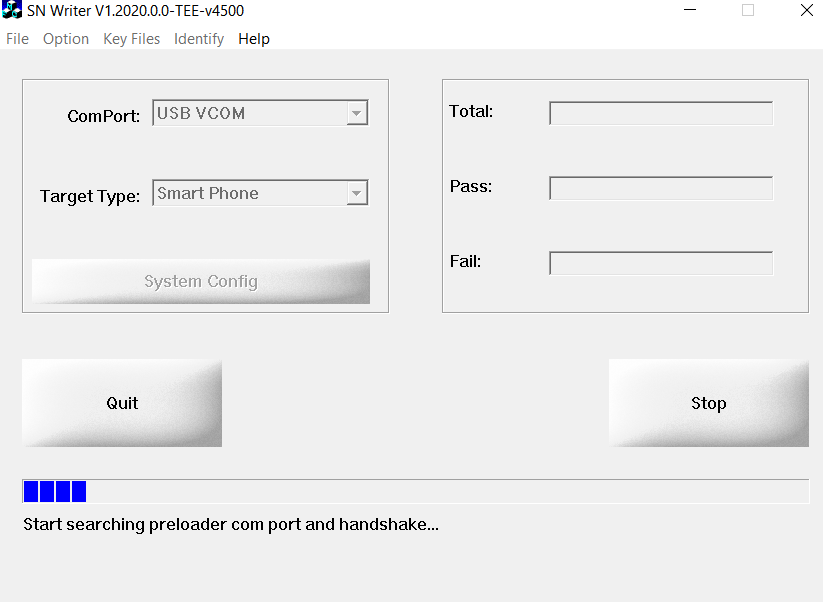Viewport: 823px width, 602px height.
Task: Minimize the SN Writer window
Action: point(690,10)
